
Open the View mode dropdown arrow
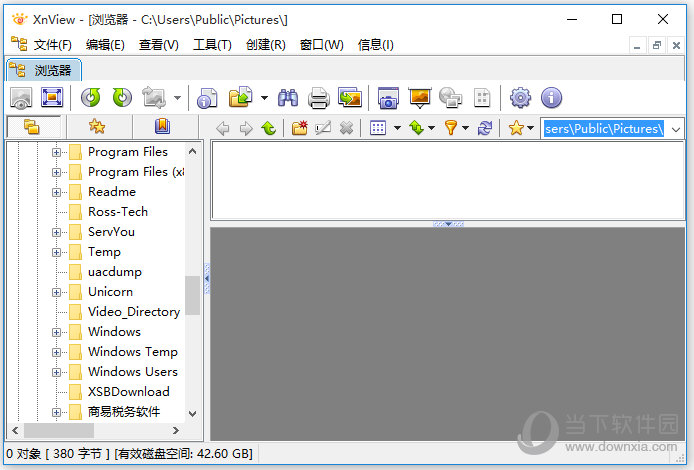pos(397,128)
